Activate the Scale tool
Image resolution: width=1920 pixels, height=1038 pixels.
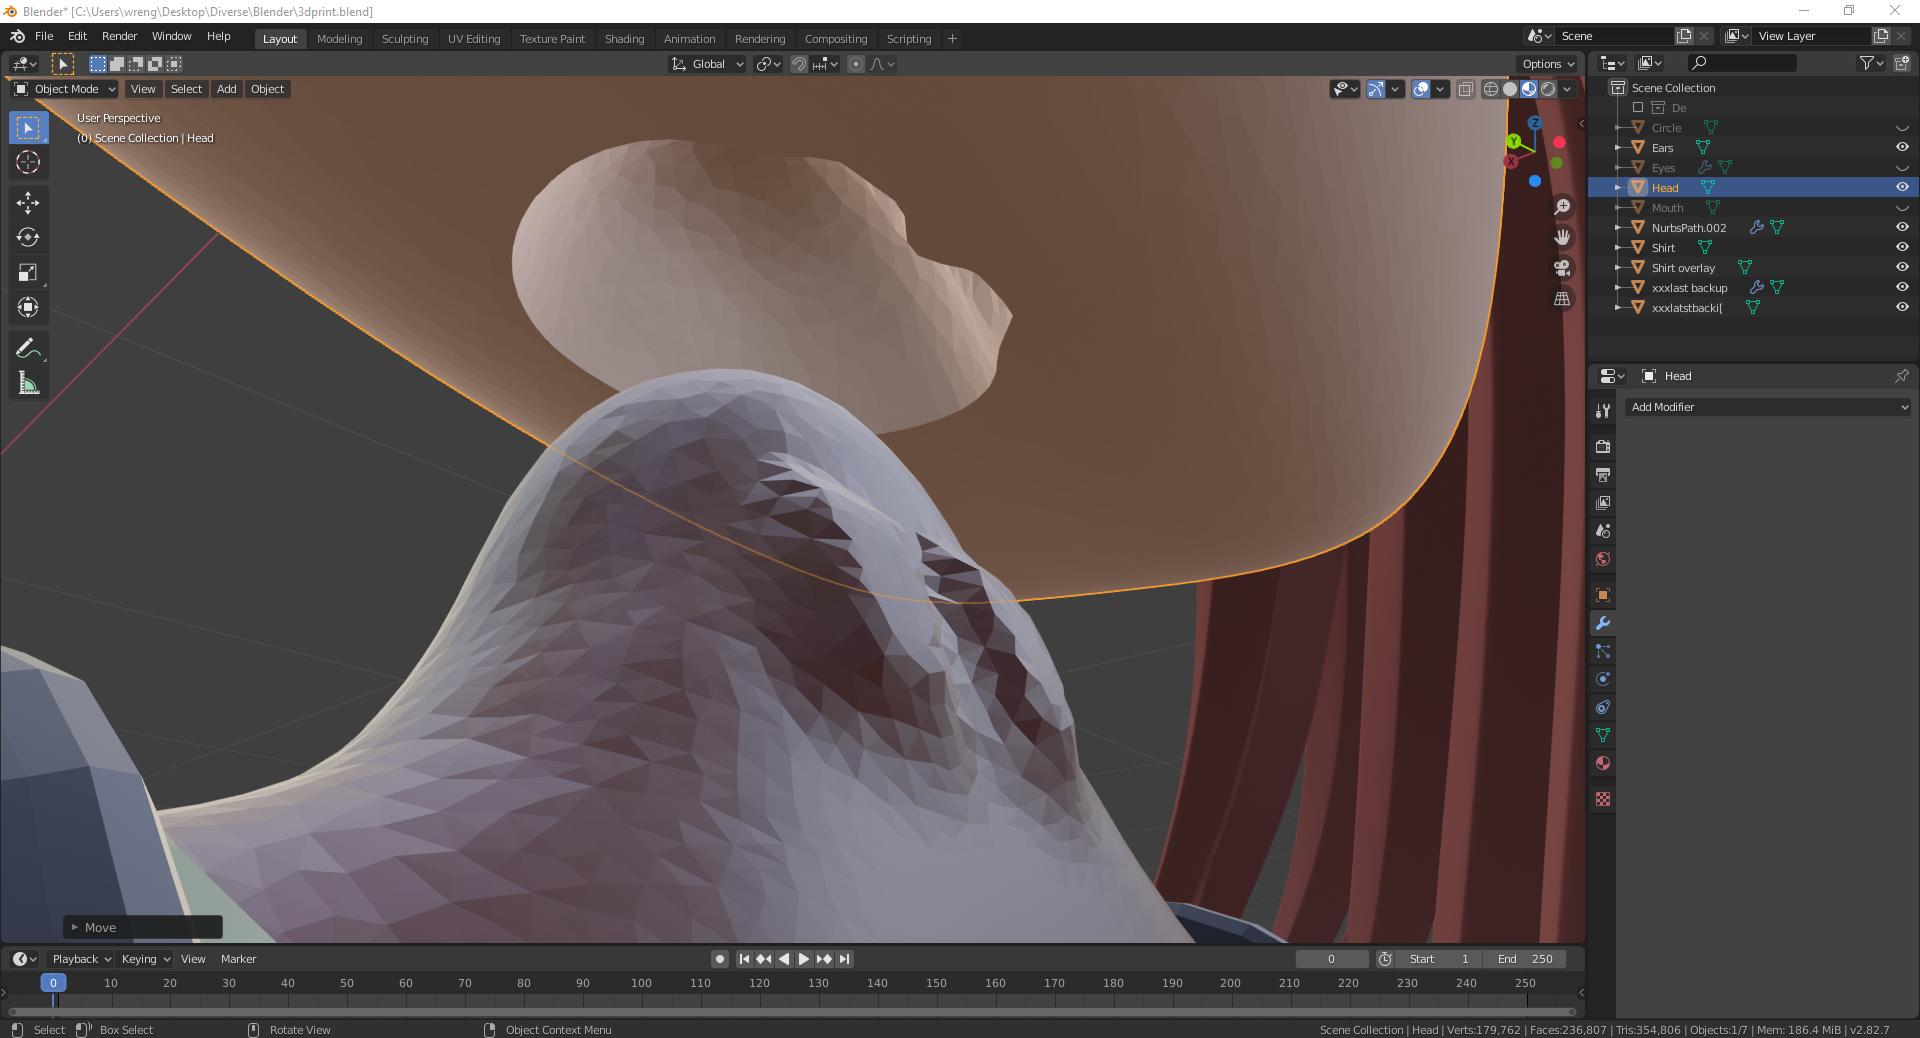tap(28, 272)
